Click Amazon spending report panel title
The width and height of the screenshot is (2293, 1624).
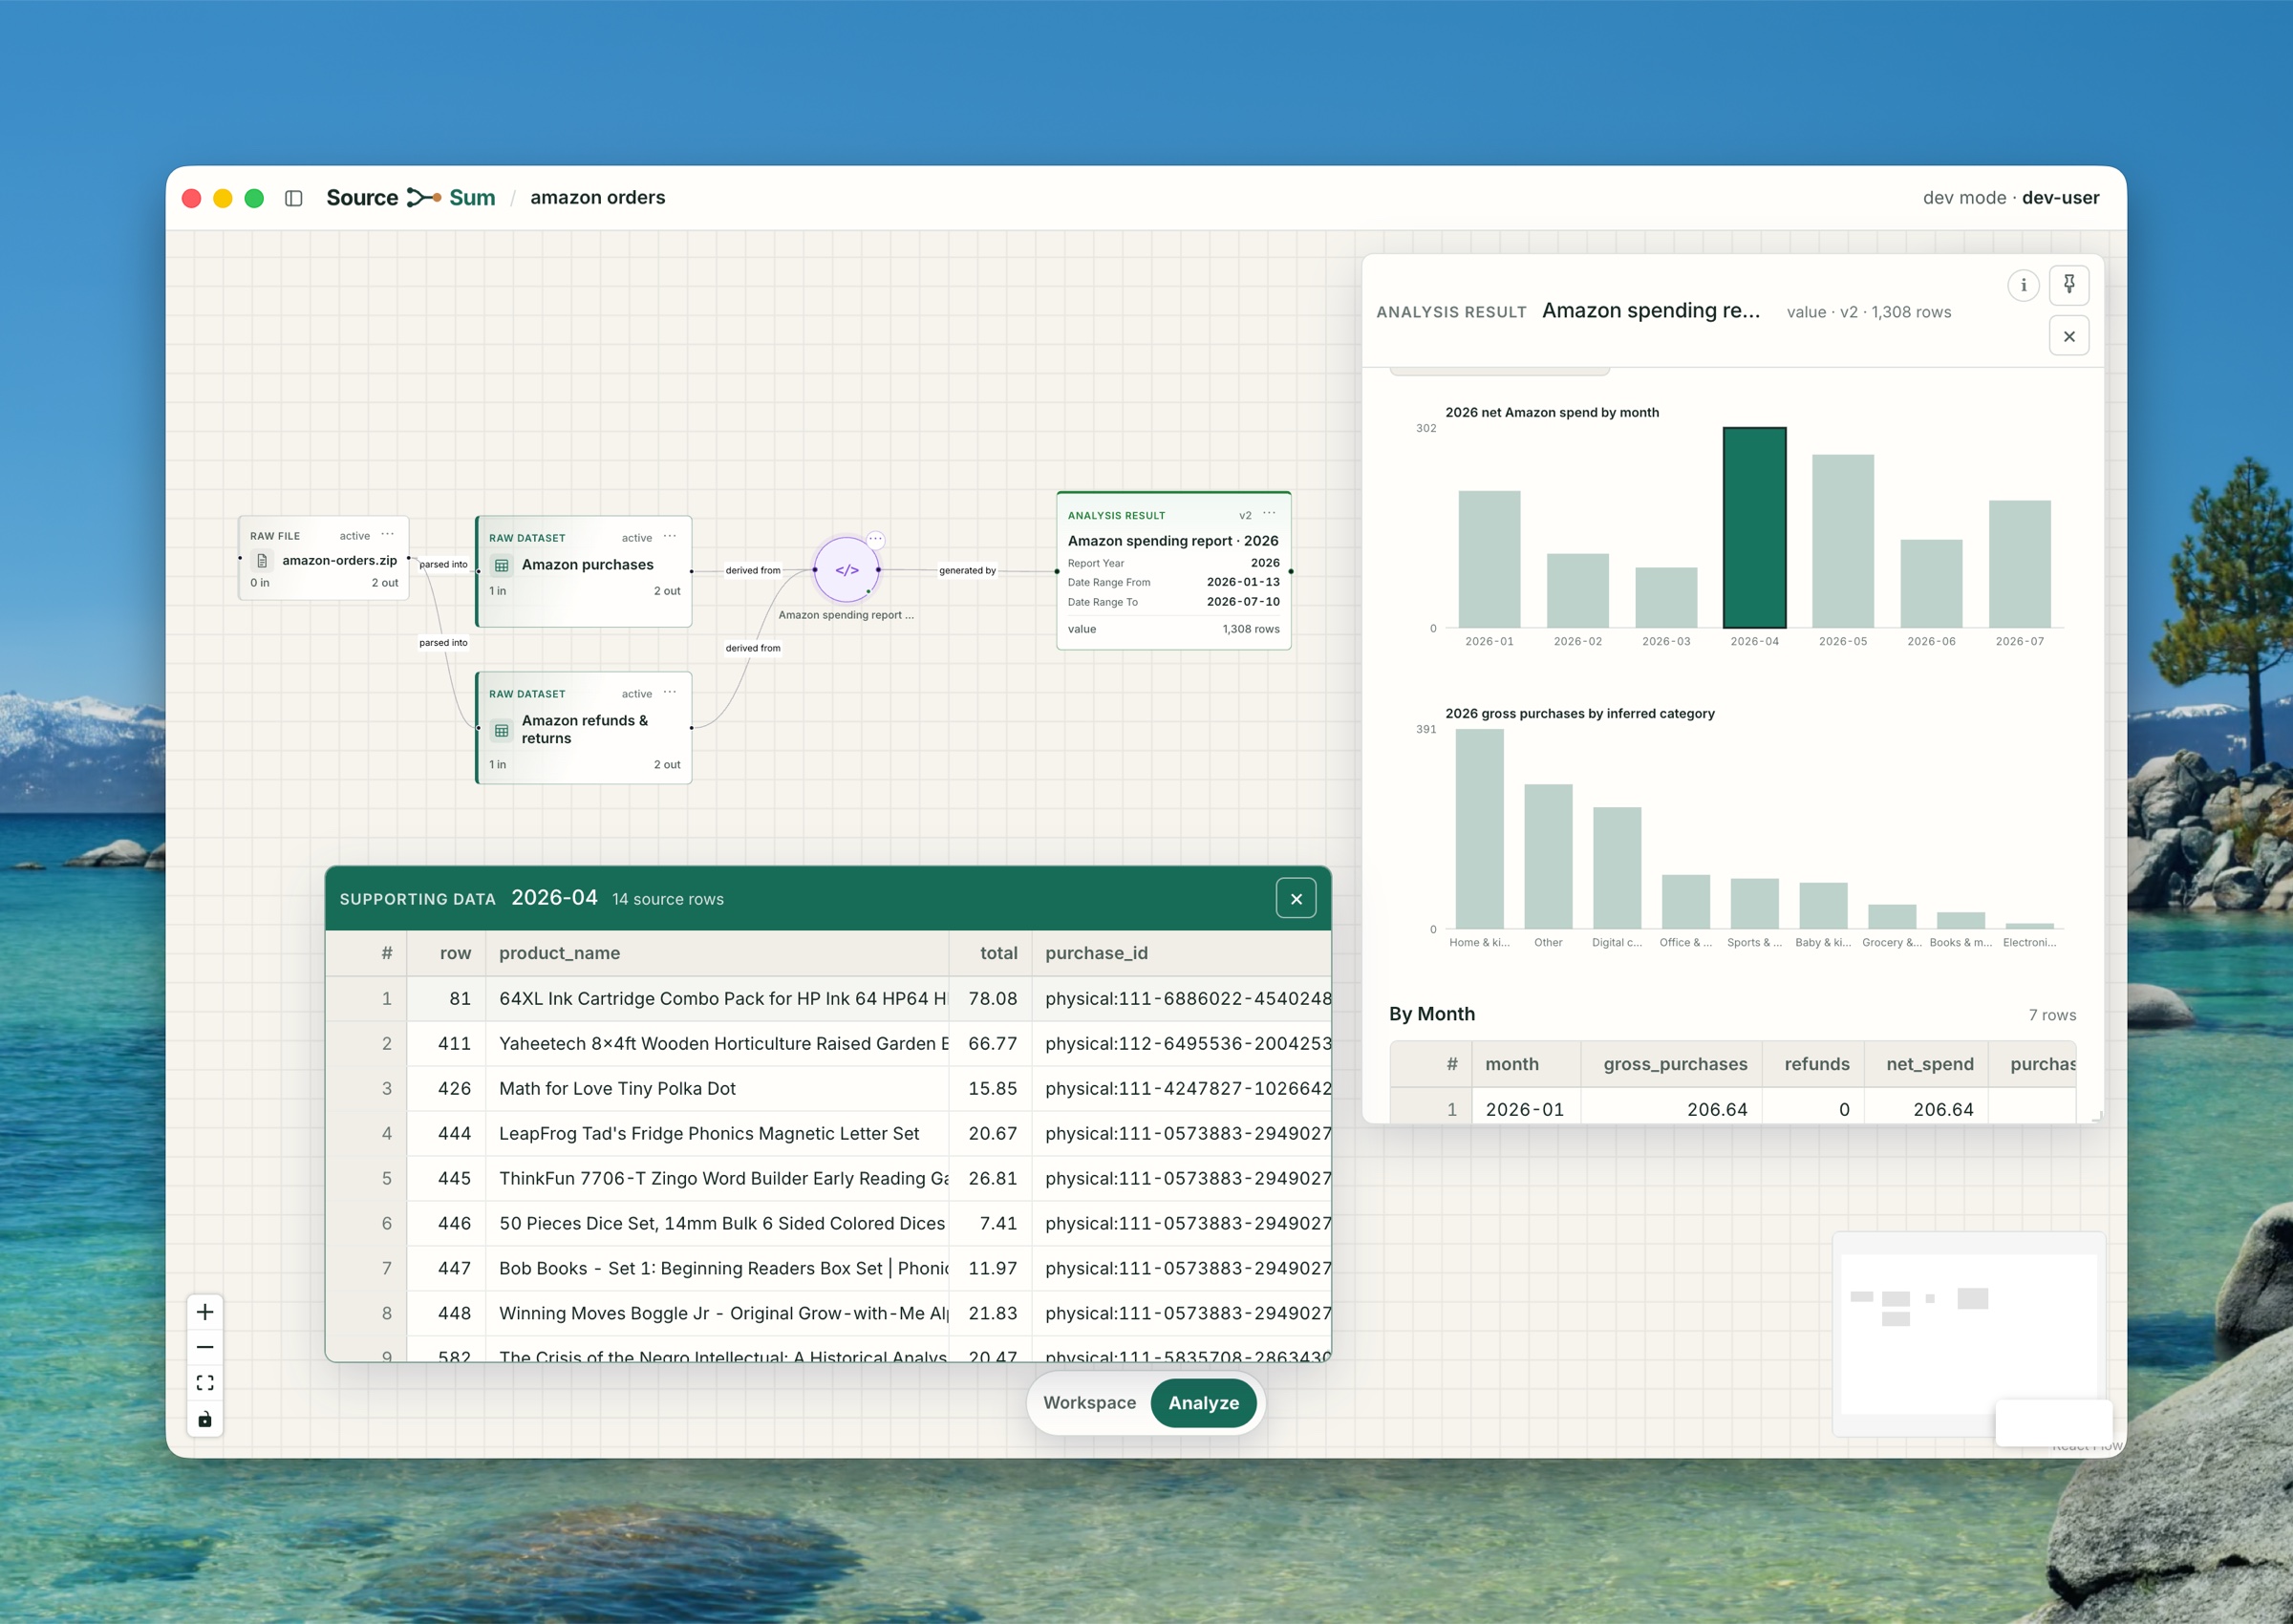1651,311
